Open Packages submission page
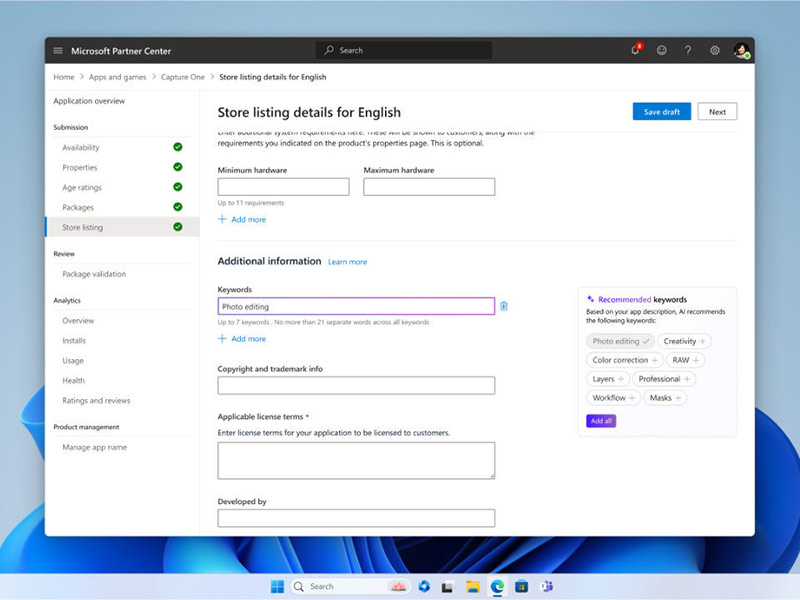Image resolution: width=800 pixels, height=600 pixels. coord(78,207)
